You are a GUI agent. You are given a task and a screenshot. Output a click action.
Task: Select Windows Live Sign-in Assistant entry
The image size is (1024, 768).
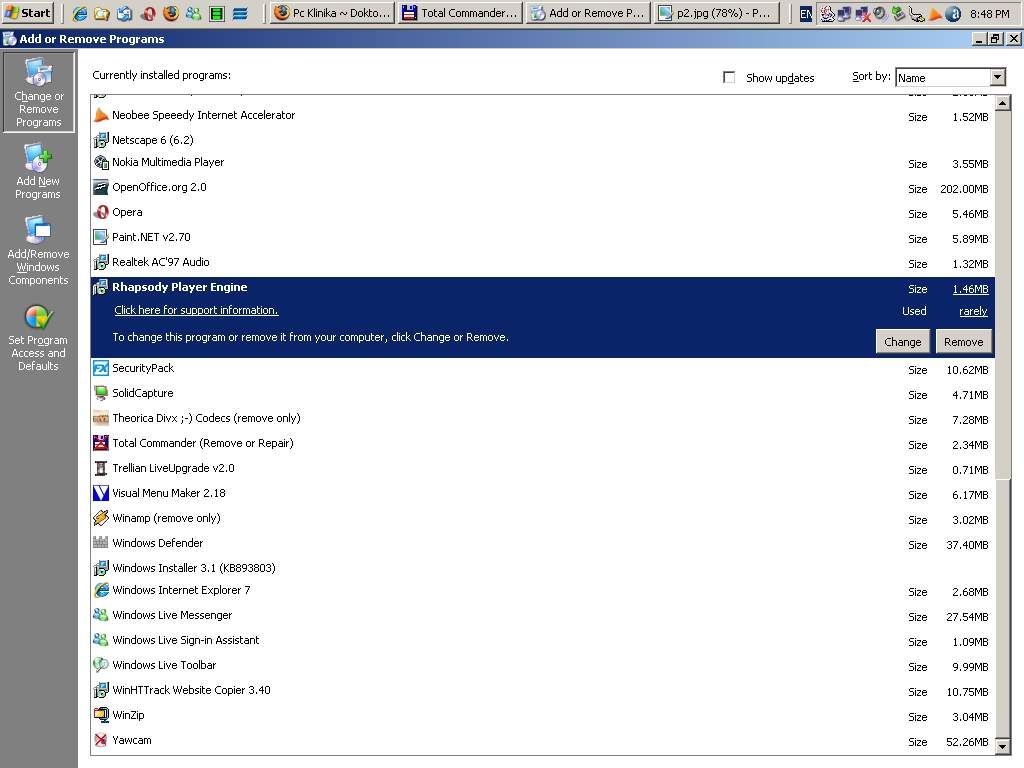[542, 640]
